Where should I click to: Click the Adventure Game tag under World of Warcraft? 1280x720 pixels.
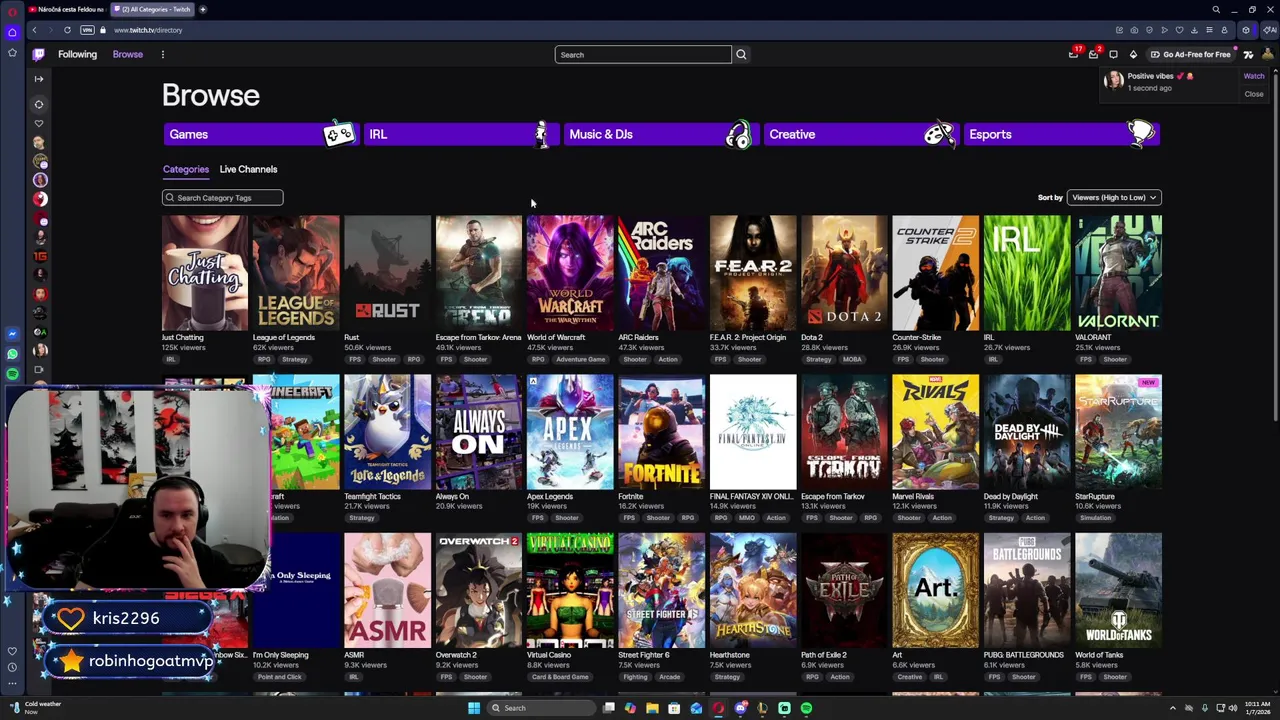coord(581,359)
